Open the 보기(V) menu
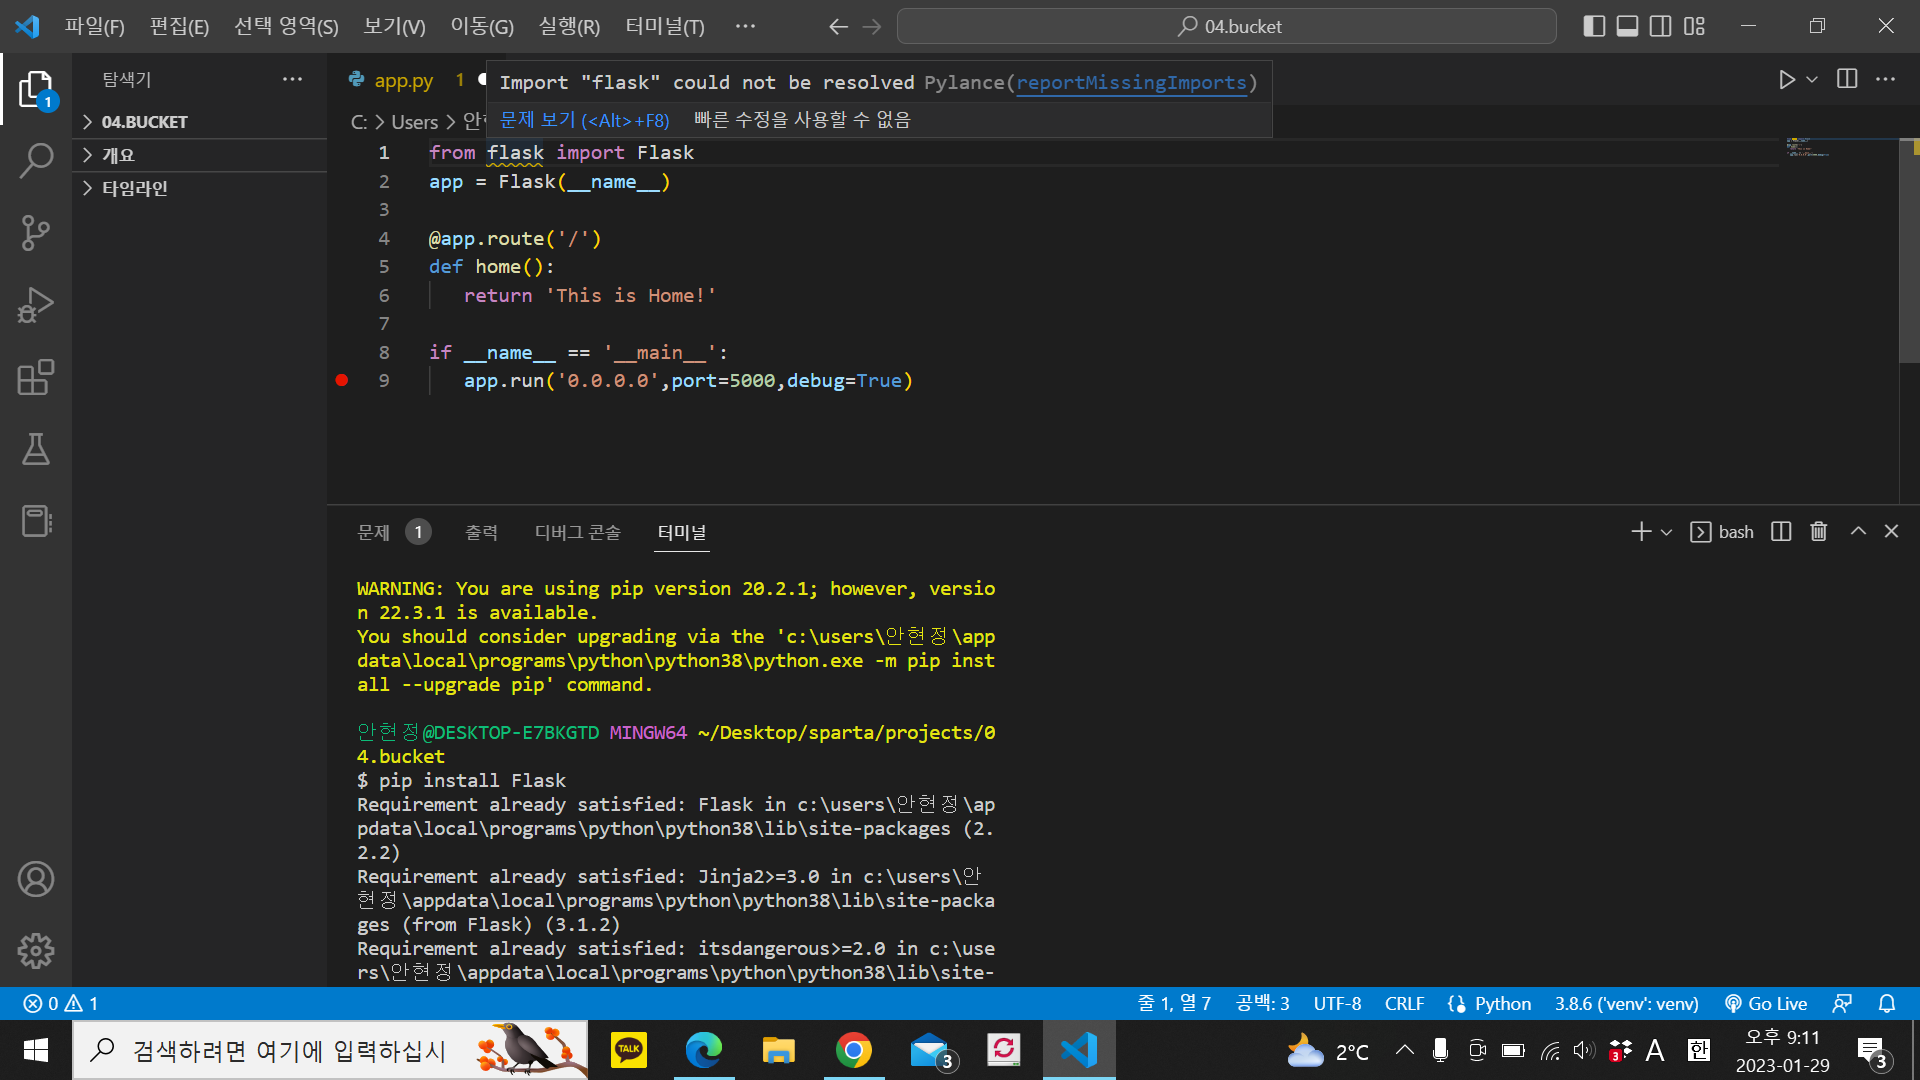Image resolution: width=1920 pixels, height=1080 pixels. click(394, 27)
